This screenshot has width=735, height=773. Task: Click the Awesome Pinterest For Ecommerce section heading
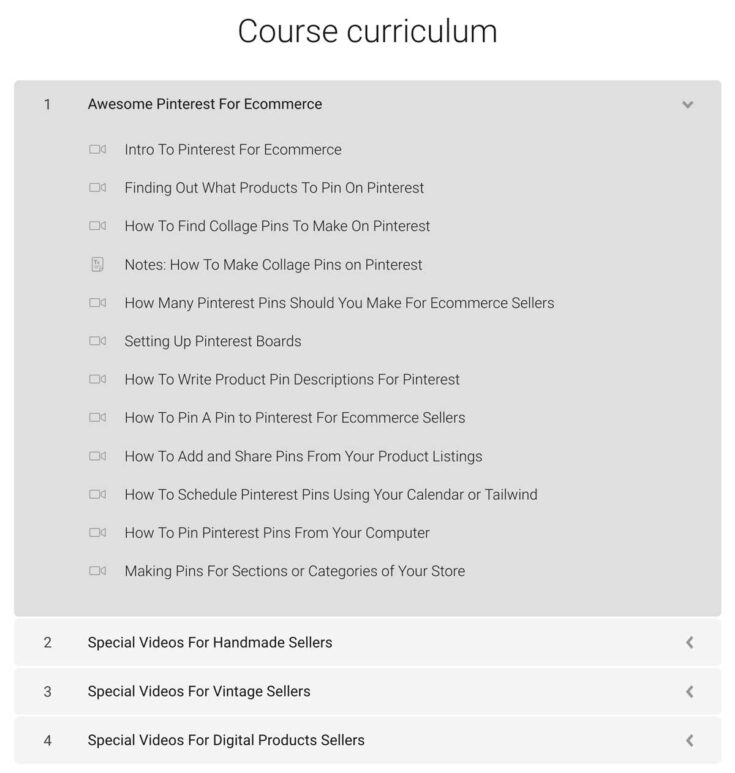(205, 104)
